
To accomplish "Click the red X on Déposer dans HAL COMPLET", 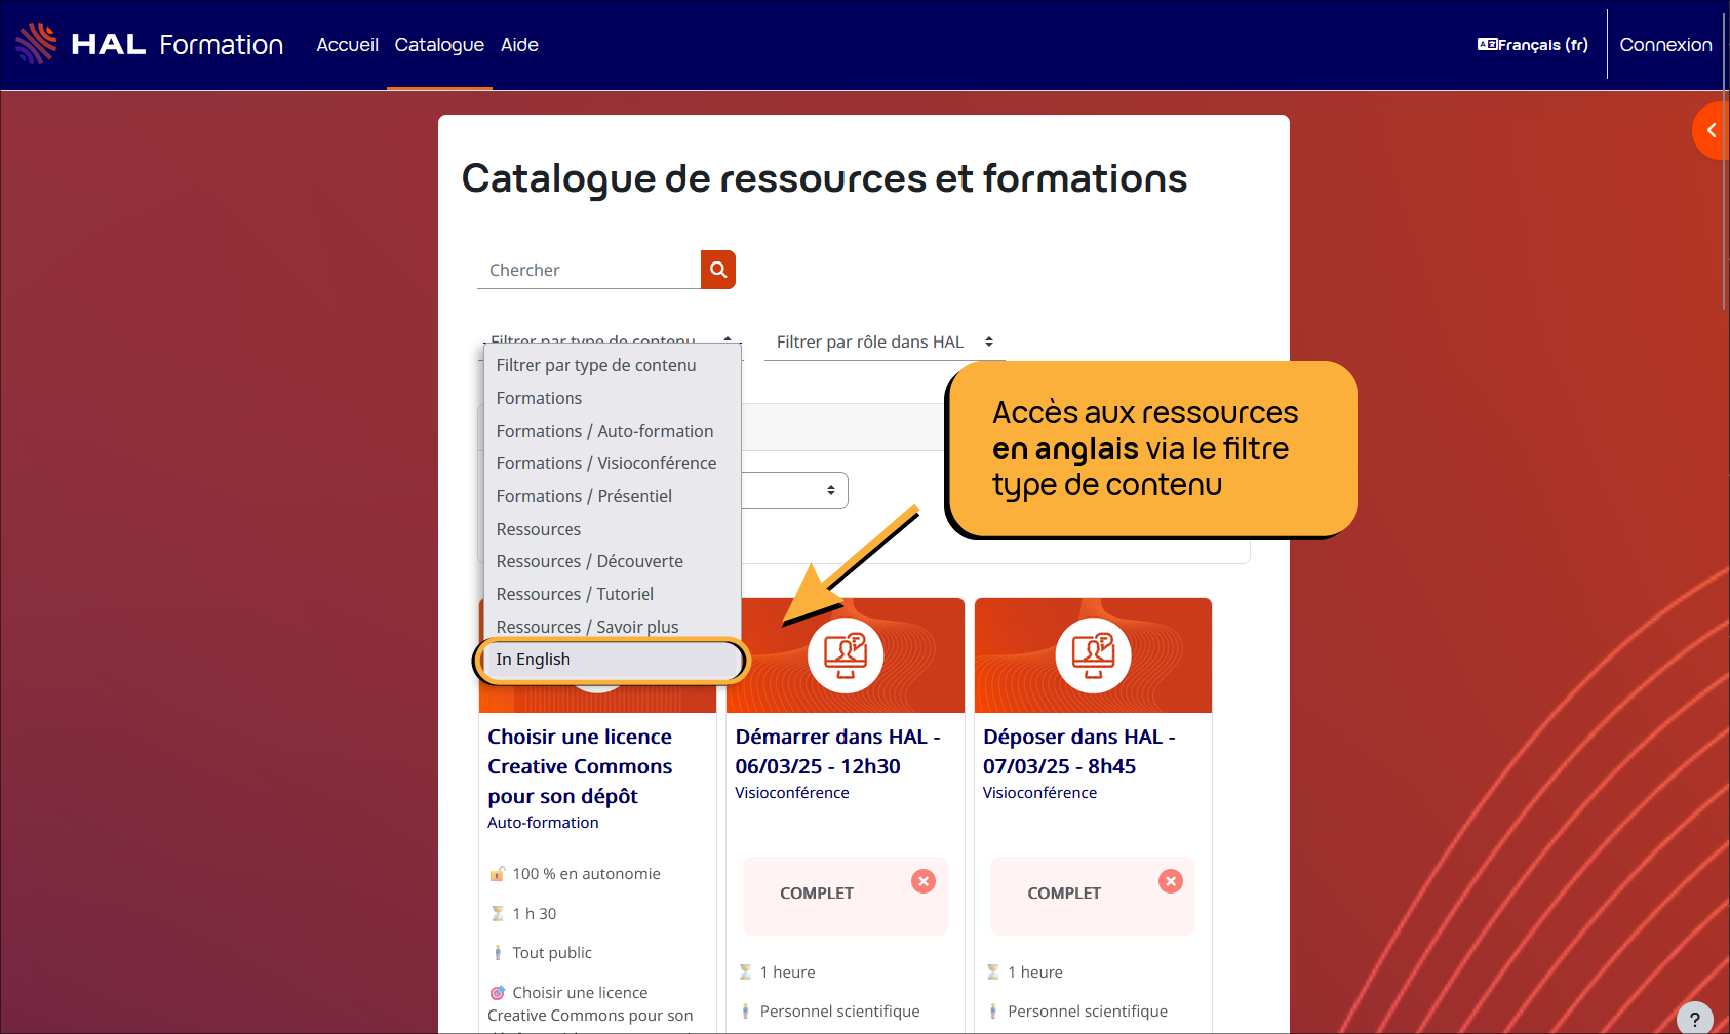I will pos(1170,881).
